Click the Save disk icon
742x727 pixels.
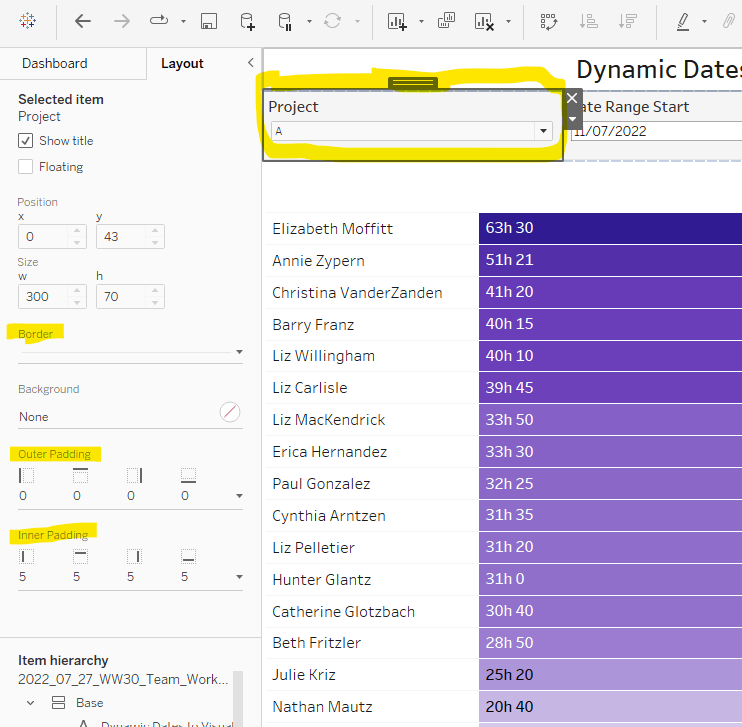coord(208,21)
